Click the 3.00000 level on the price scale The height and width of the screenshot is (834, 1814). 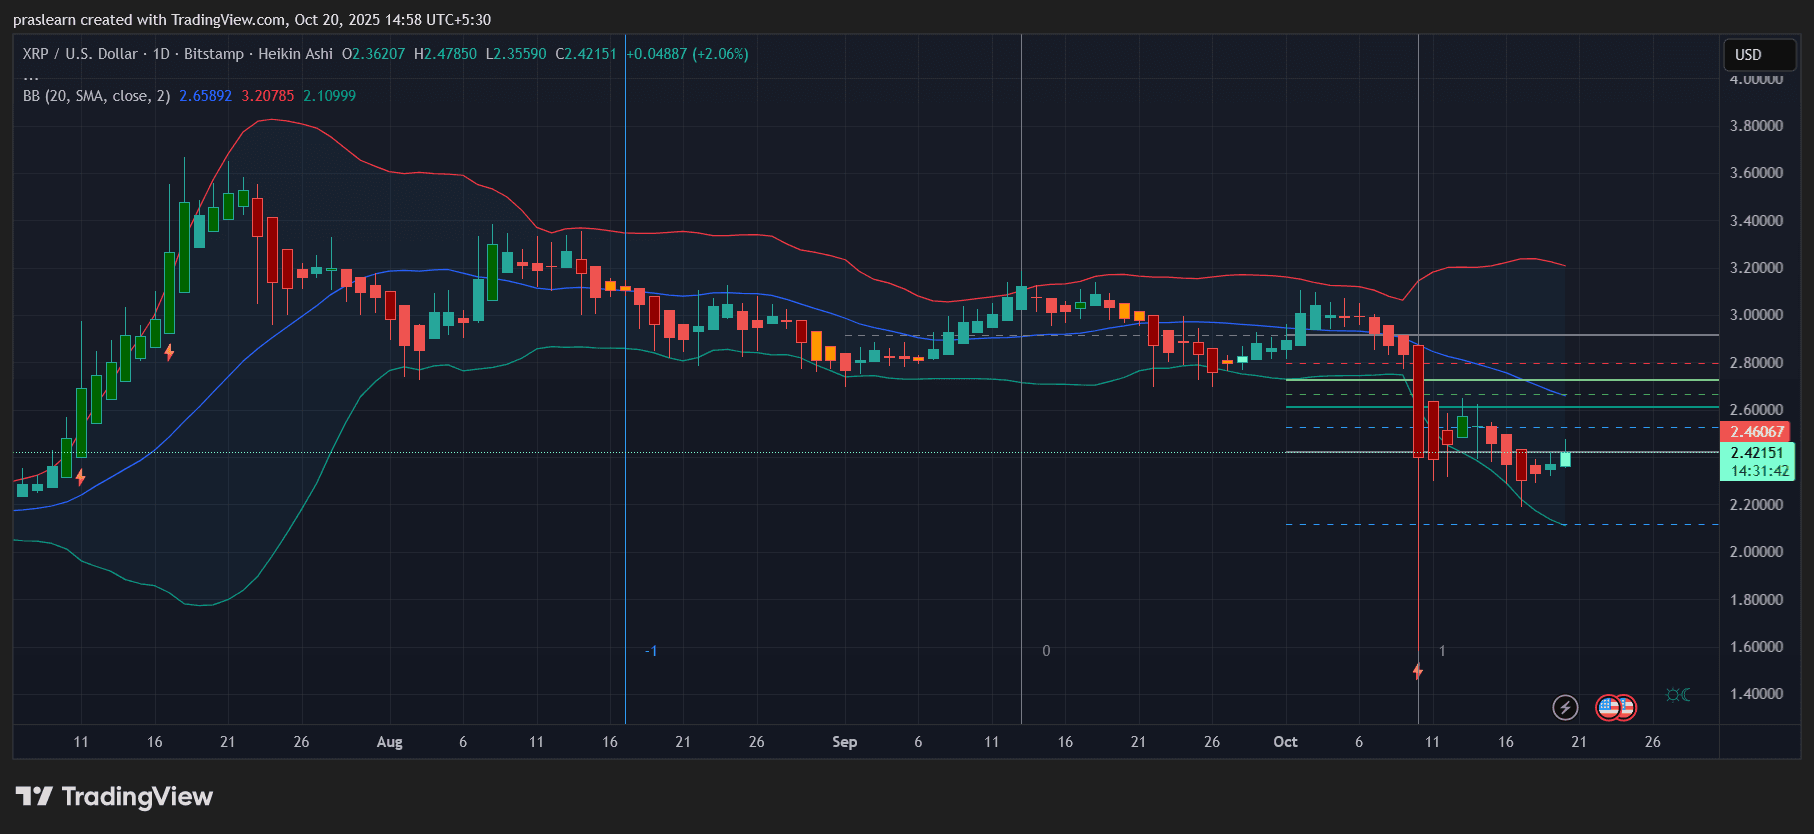[x=1756, y=315]
